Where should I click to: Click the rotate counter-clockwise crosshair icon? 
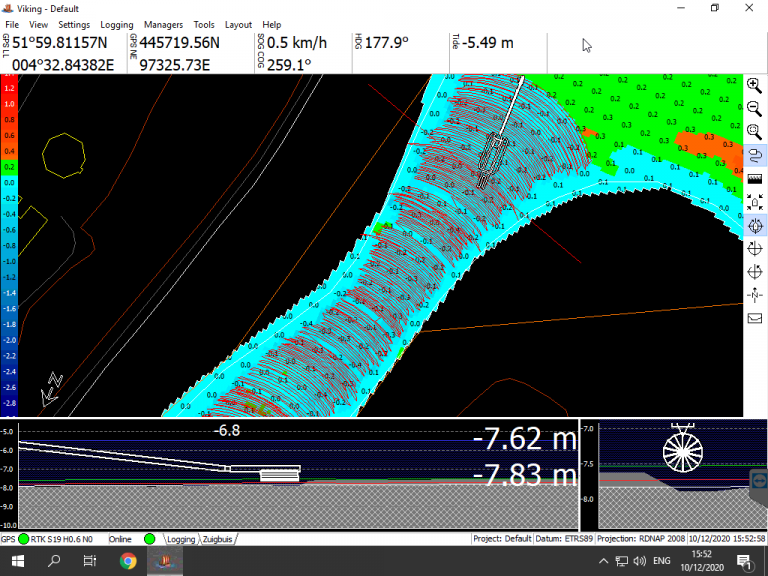pyautogui.click(x=755, y=272)
